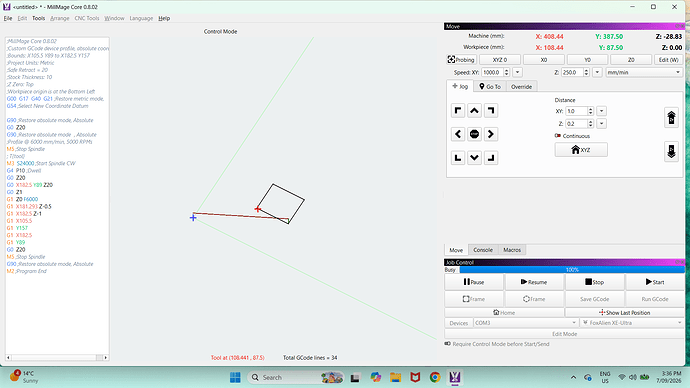Open XY speed preset dropdown

[x=518, y=72]
